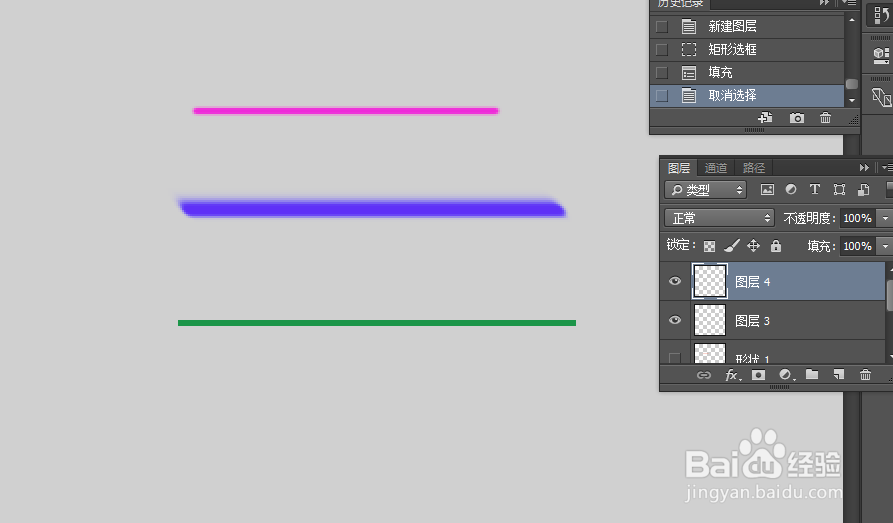Click the 图层 3 layer thumbnail
Image resolution: width=893 pixels, height=523 pixels.
click(710, 320)
